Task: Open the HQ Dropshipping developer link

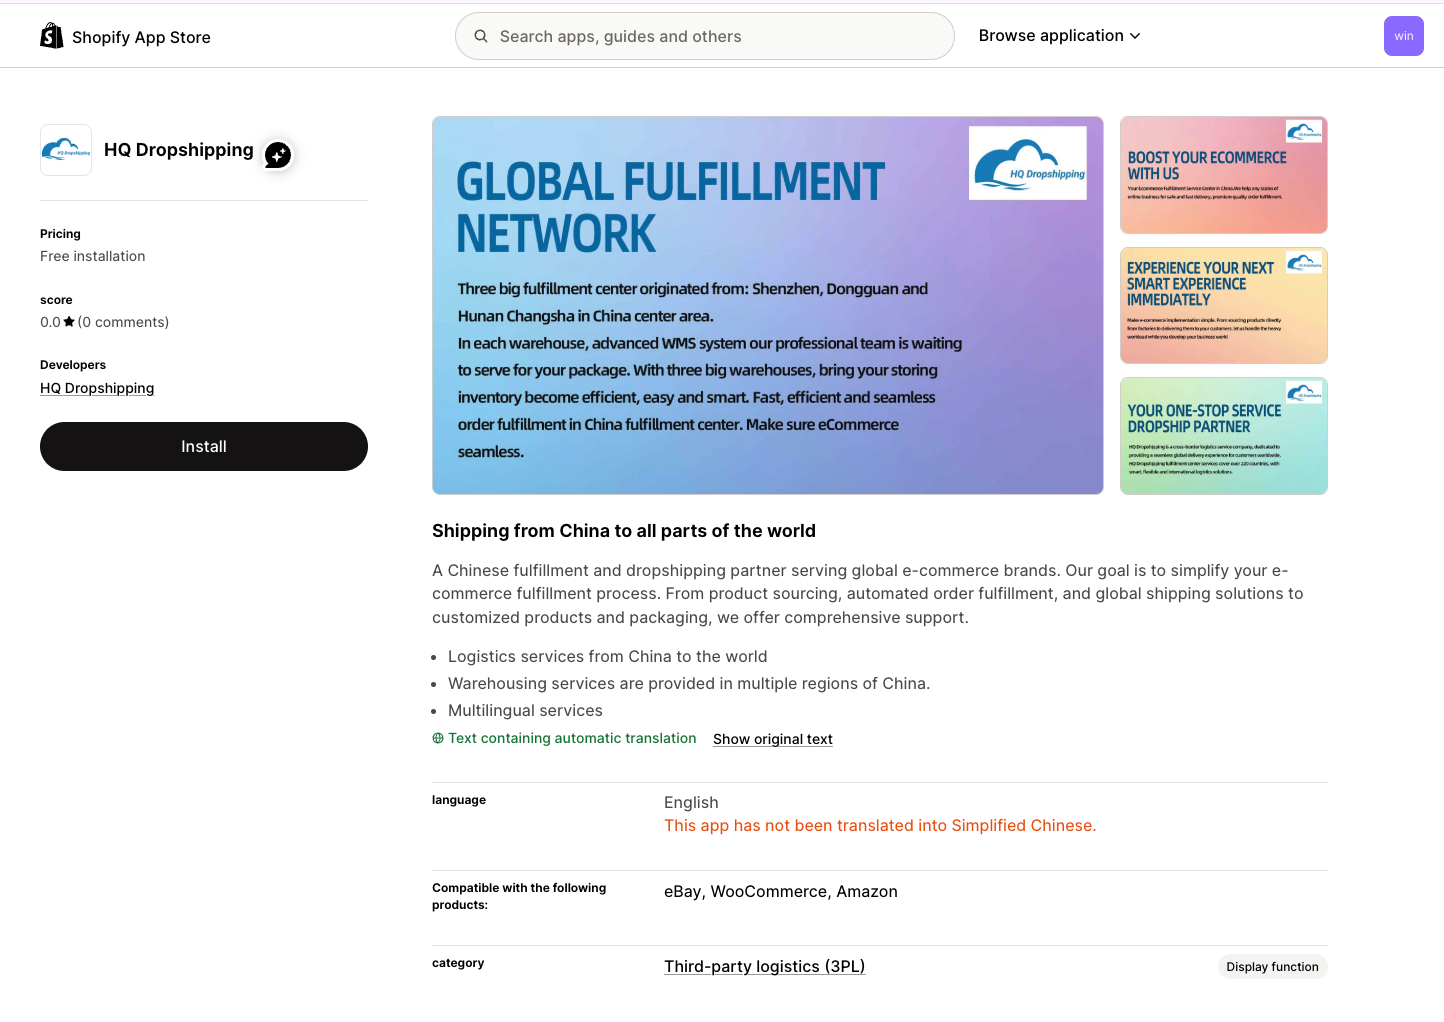Action: (x=96, y=388)
